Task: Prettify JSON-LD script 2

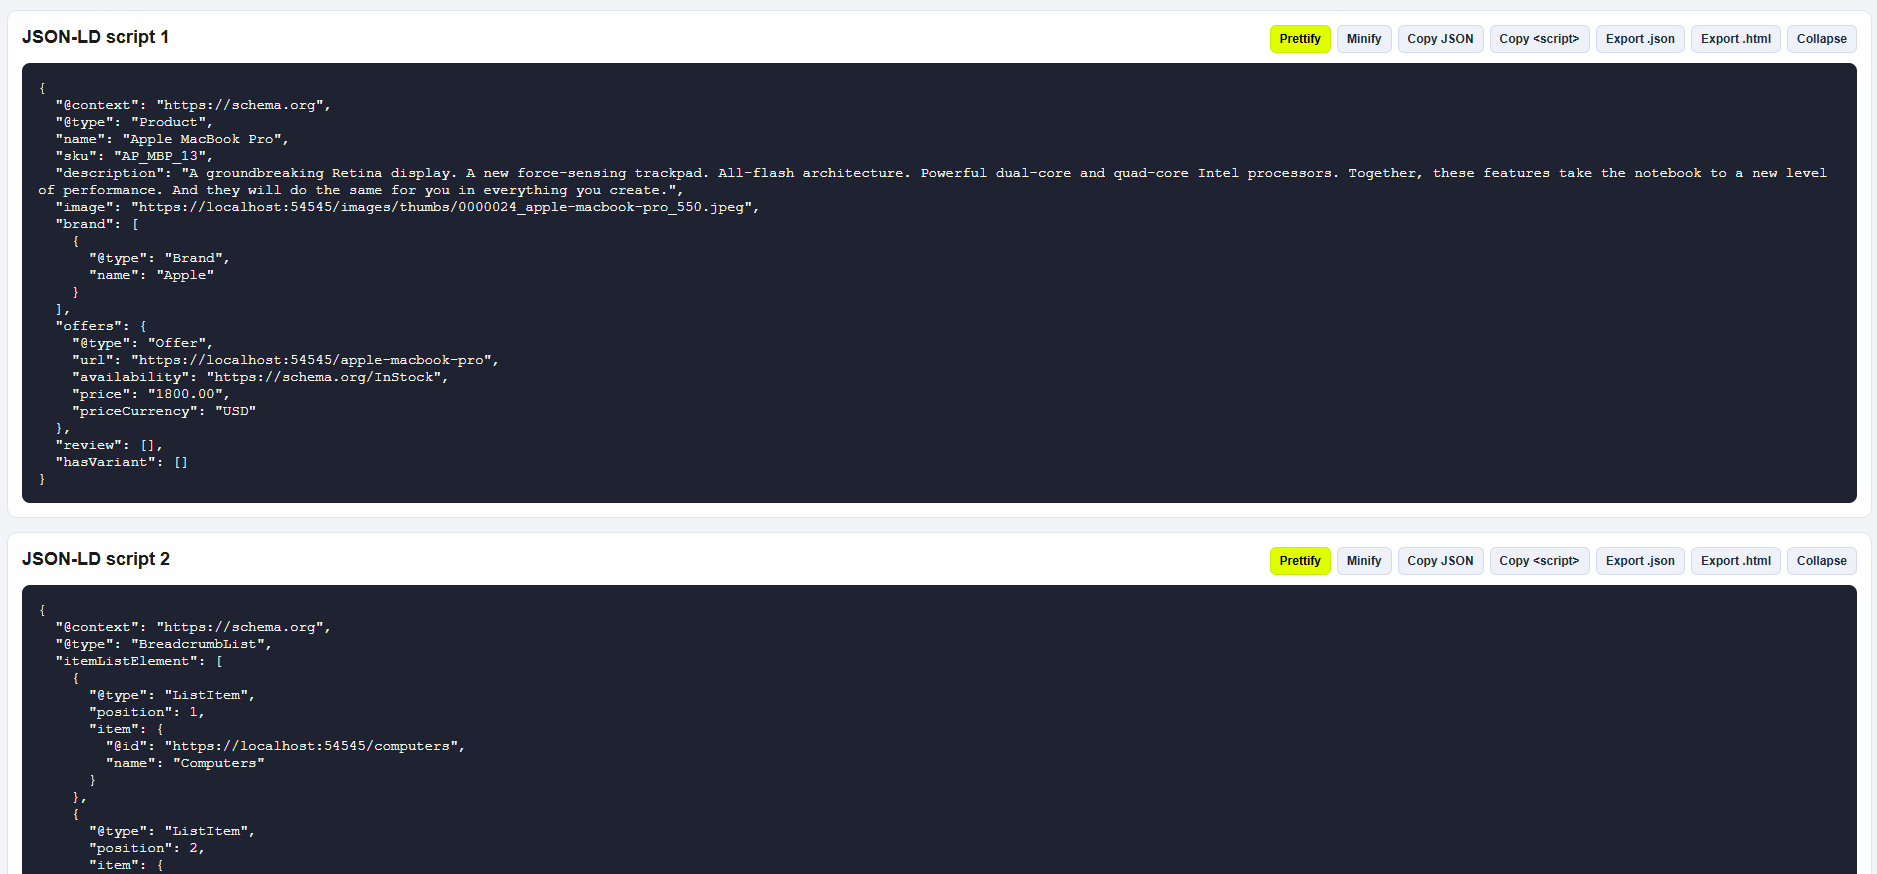Action: [1300, 561]
